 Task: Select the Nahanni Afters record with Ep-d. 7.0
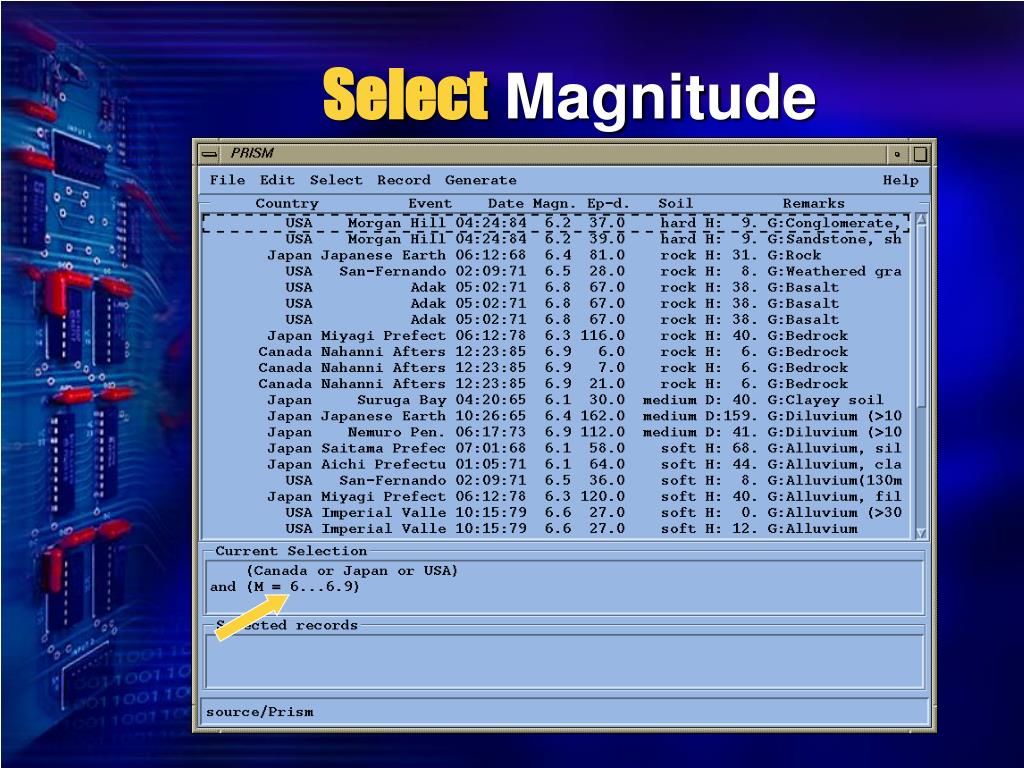pyautogui.click(x=556, y=368)
